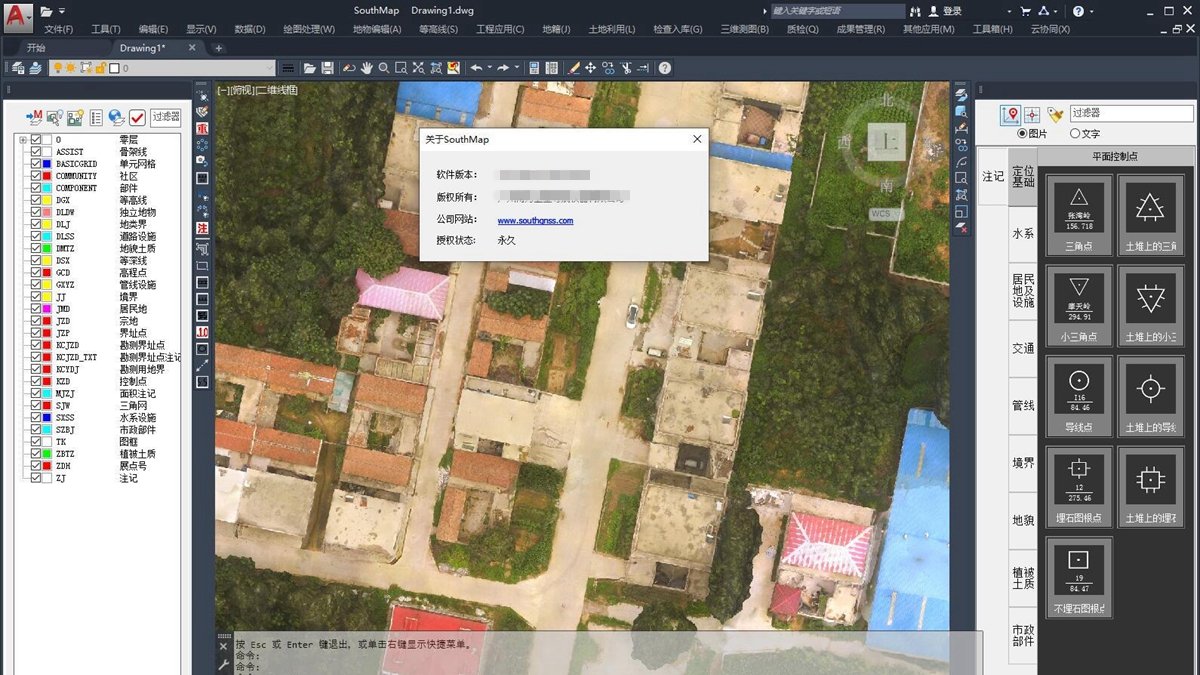1200x675 pixels.
Task: Click the map pin locate icon in symbol panel
Action: pyautogui.click(x=1012, y=114)
